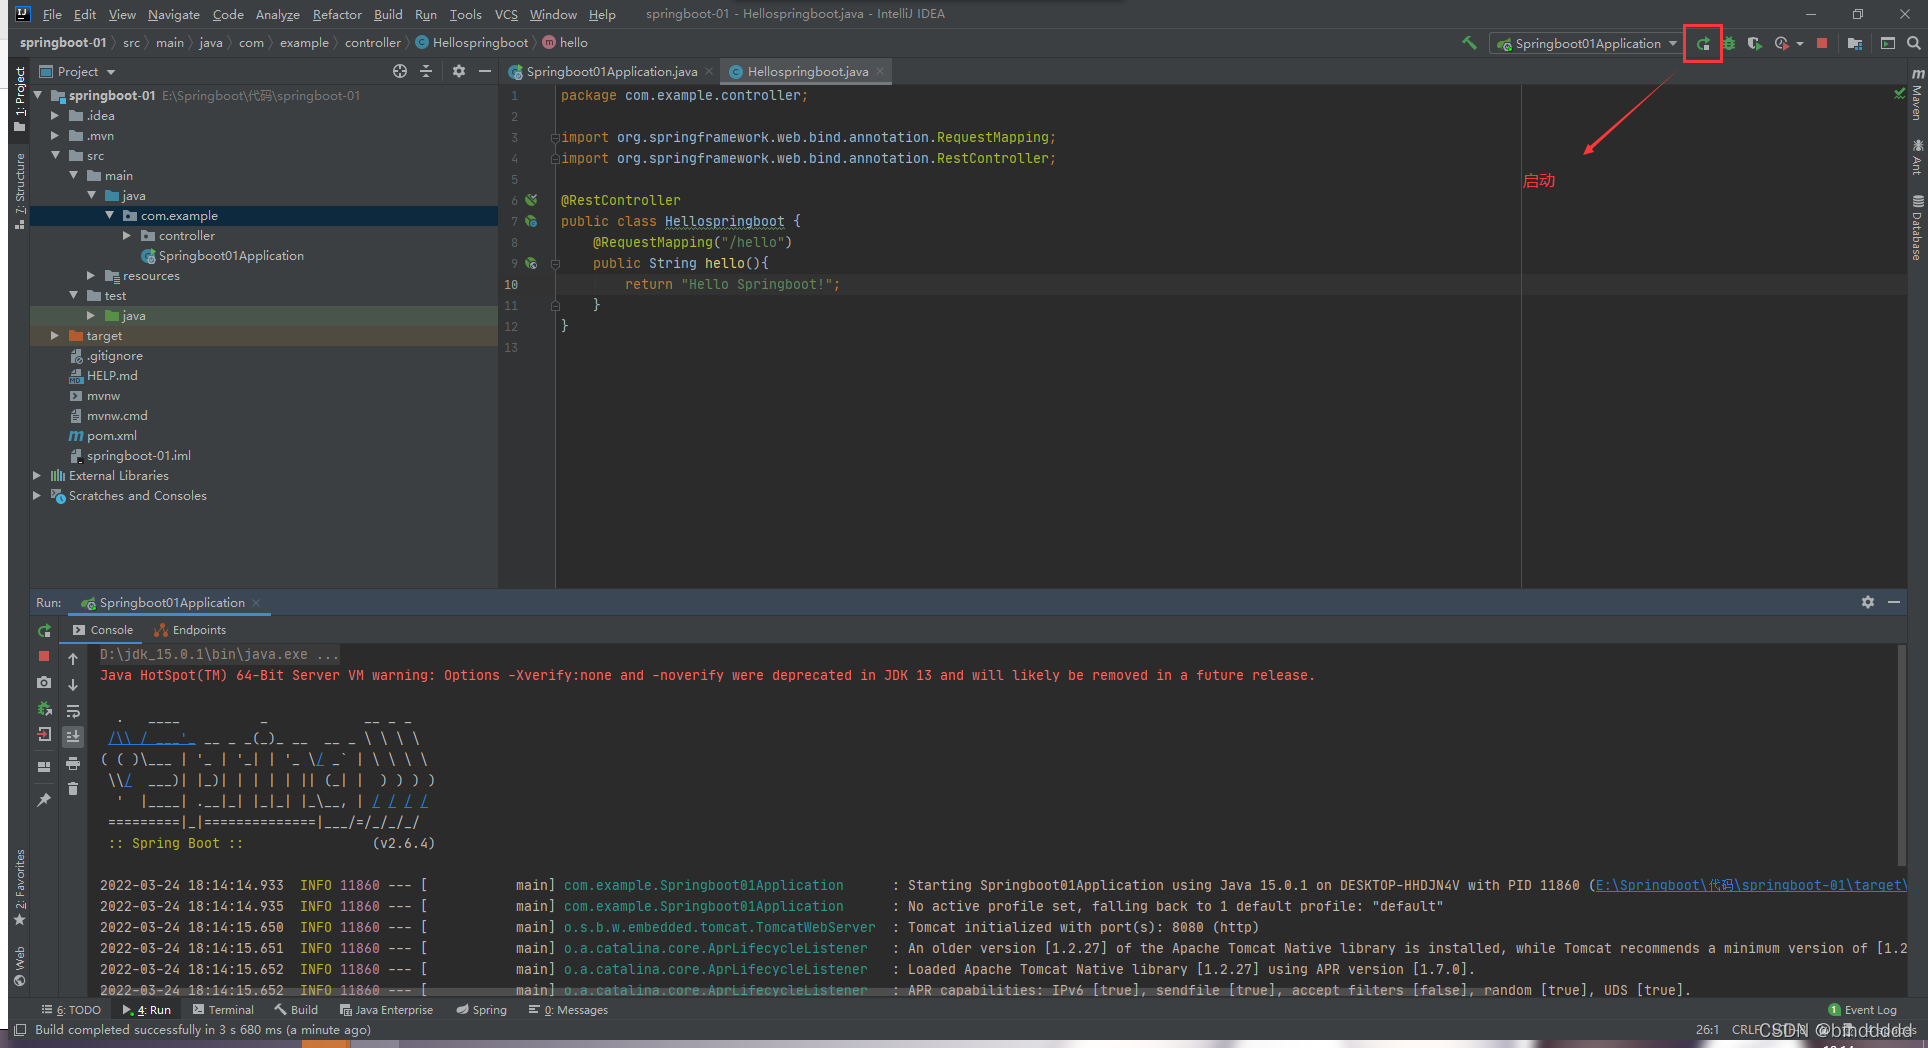Image resolution: width=1928 pixels, height=1048 pixels.
Task: Open the Refactor menu
Action: click(x=337, y=14)
